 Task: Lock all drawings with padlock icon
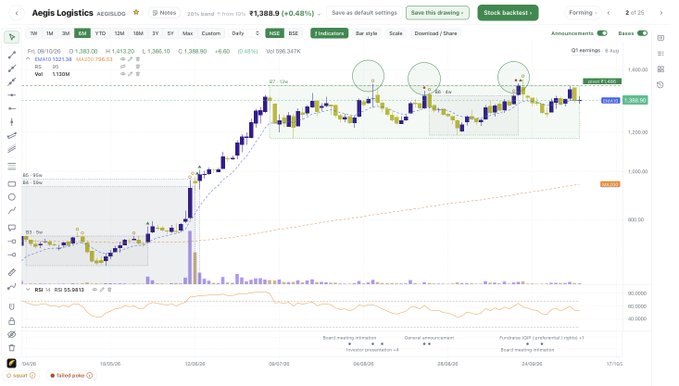(x=12, y=321)
